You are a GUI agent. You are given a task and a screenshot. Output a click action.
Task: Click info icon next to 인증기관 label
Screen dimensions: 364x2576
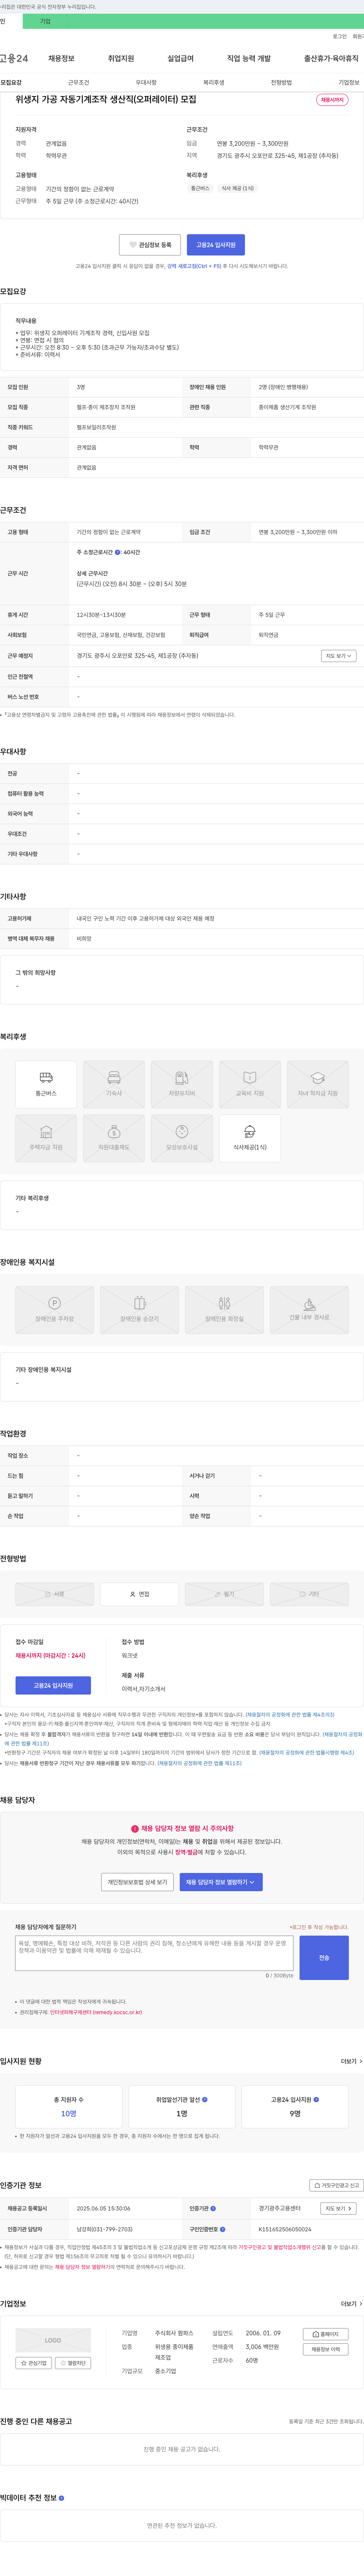pos(213,2208)
